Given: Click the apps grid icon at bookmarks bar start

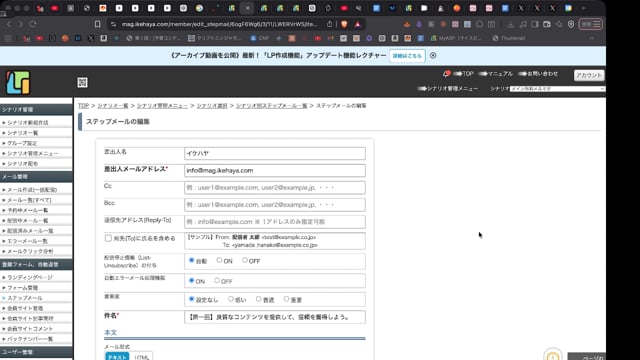Looking at the screenshot, I should (8, 38).
